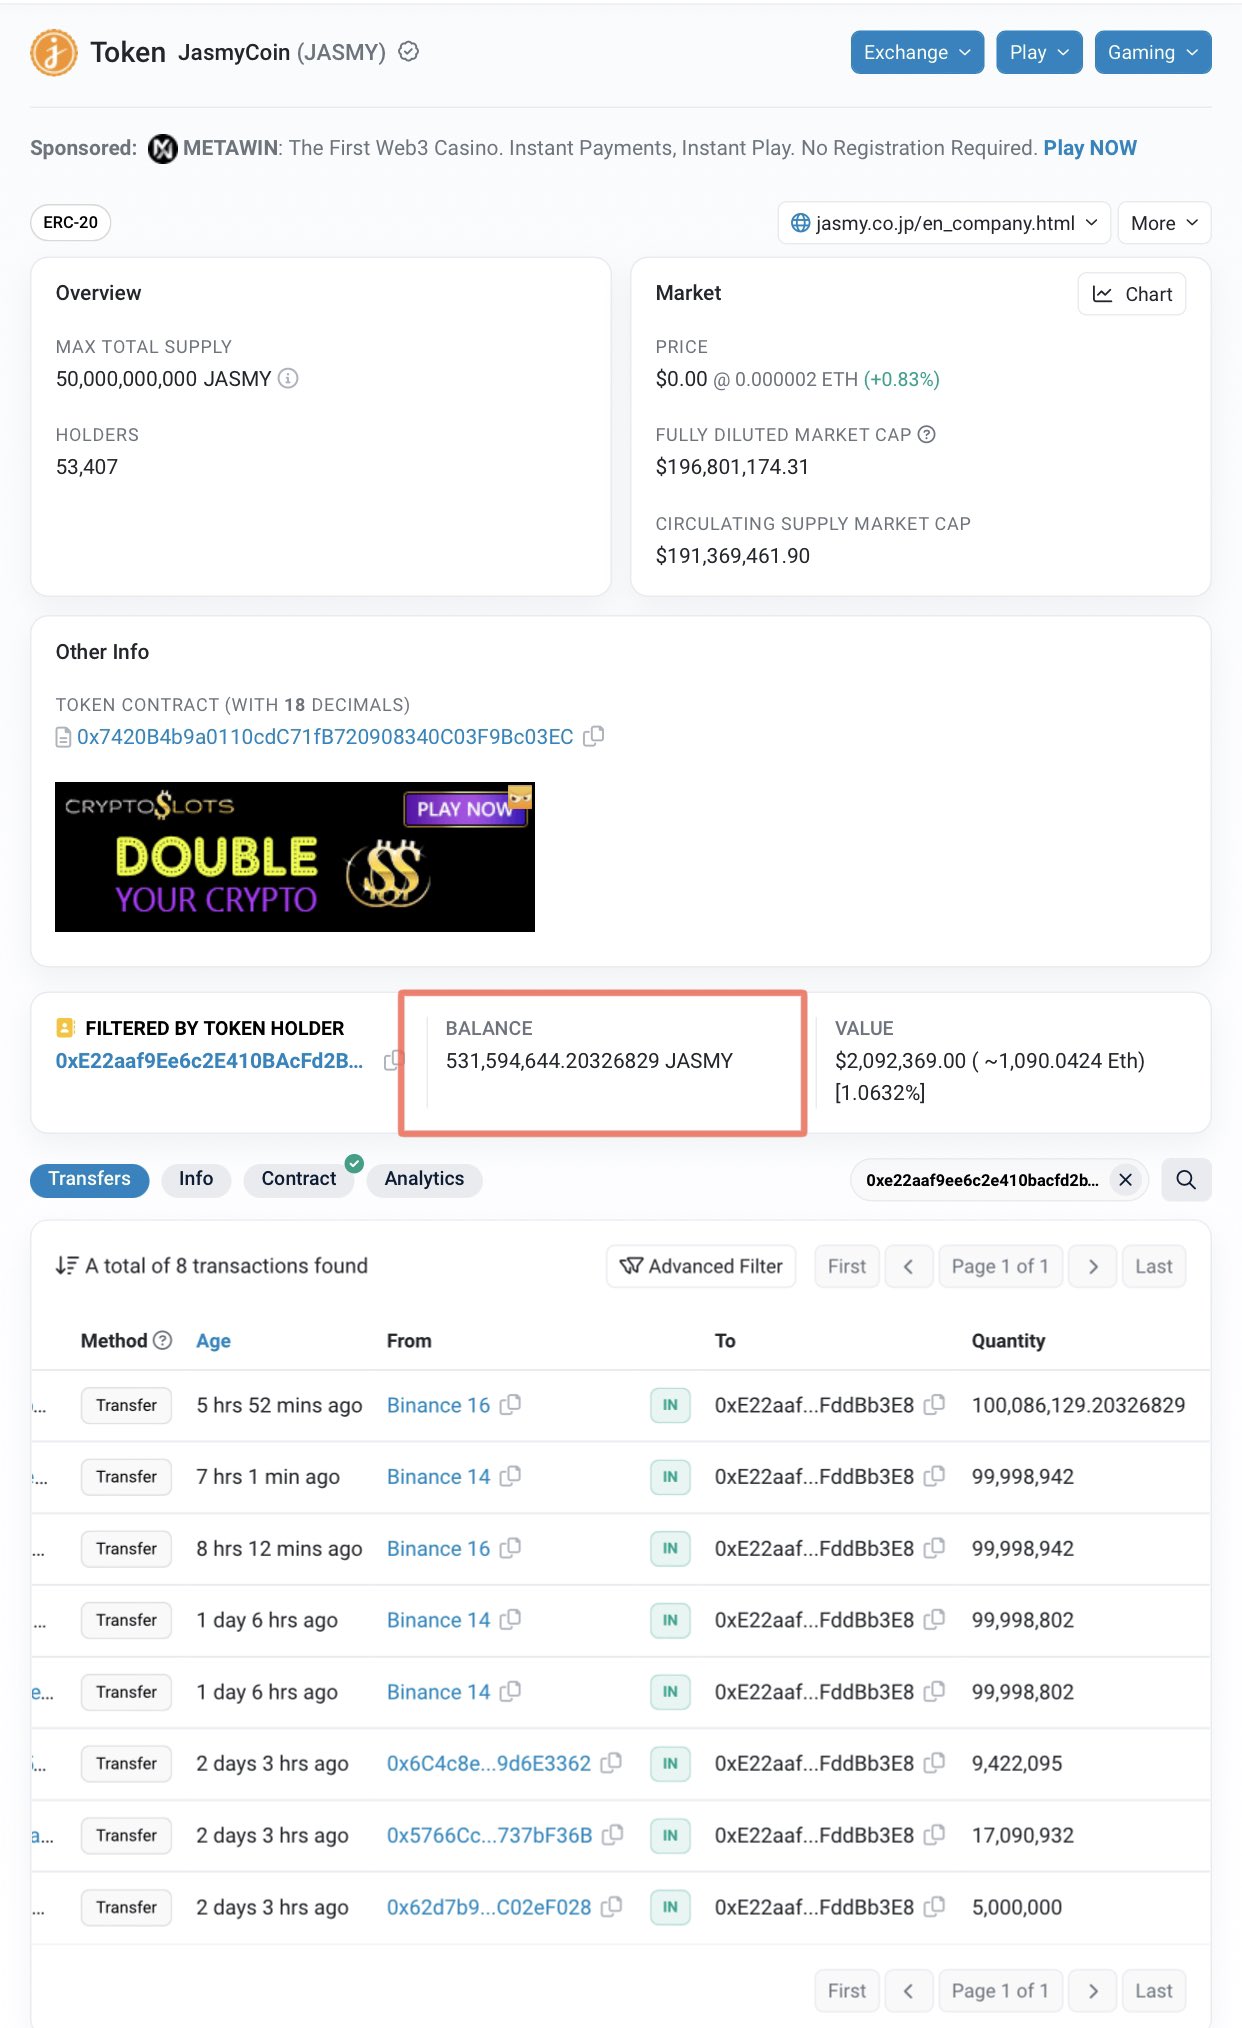This screenshot has height=2028, width=1242.
Task: Copy 0x5766Cc...737bF36B sender address
Action: pyautogui.click(x=612, y=1835)
